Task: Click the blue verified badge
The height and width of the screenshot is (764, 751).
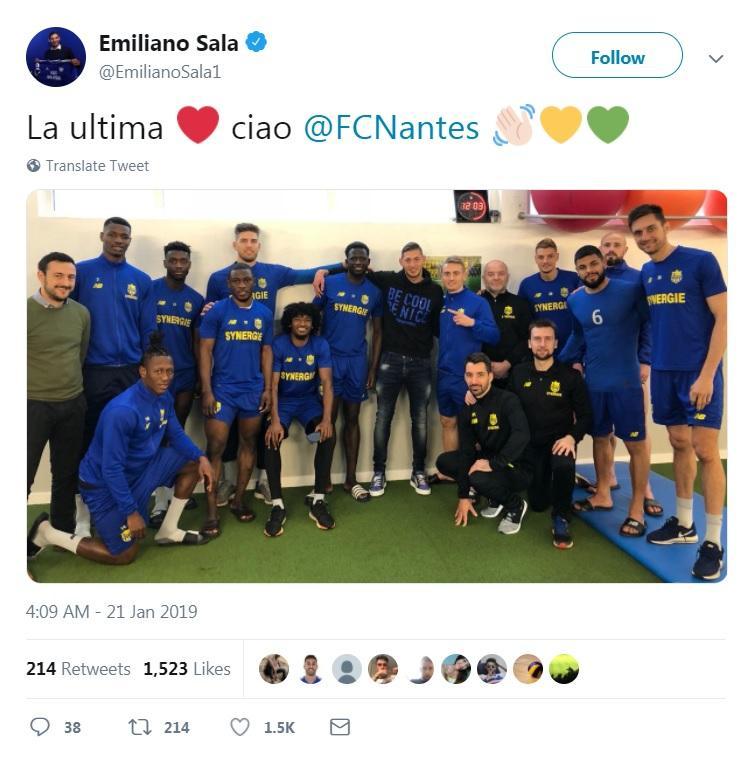Action: click(256, 42)
